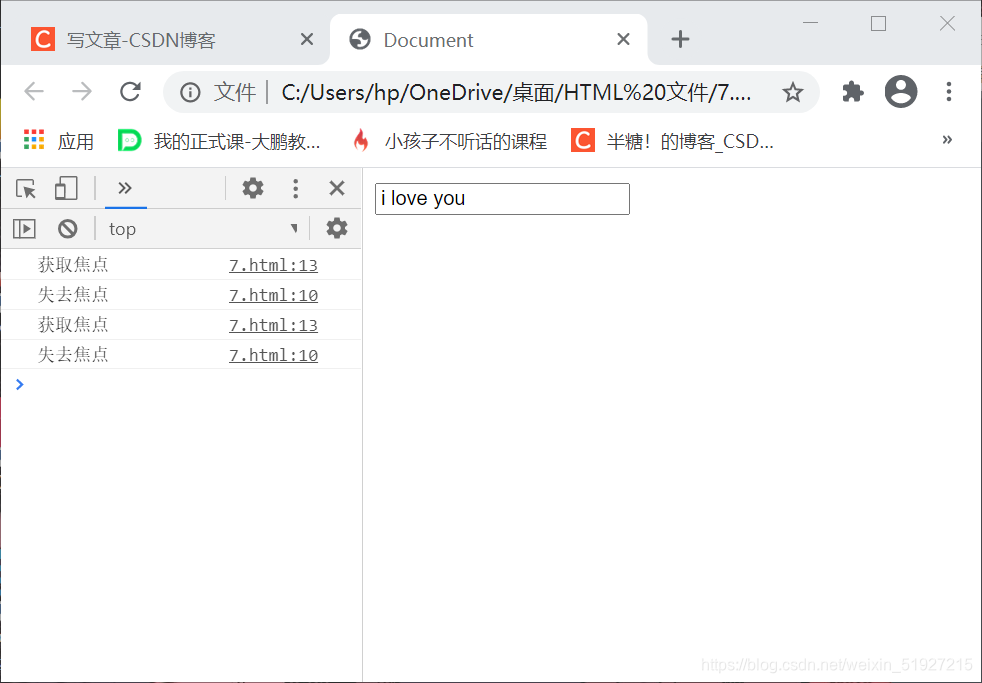Open bookmark 半糖！的博客_CSD...

[673, 141]
